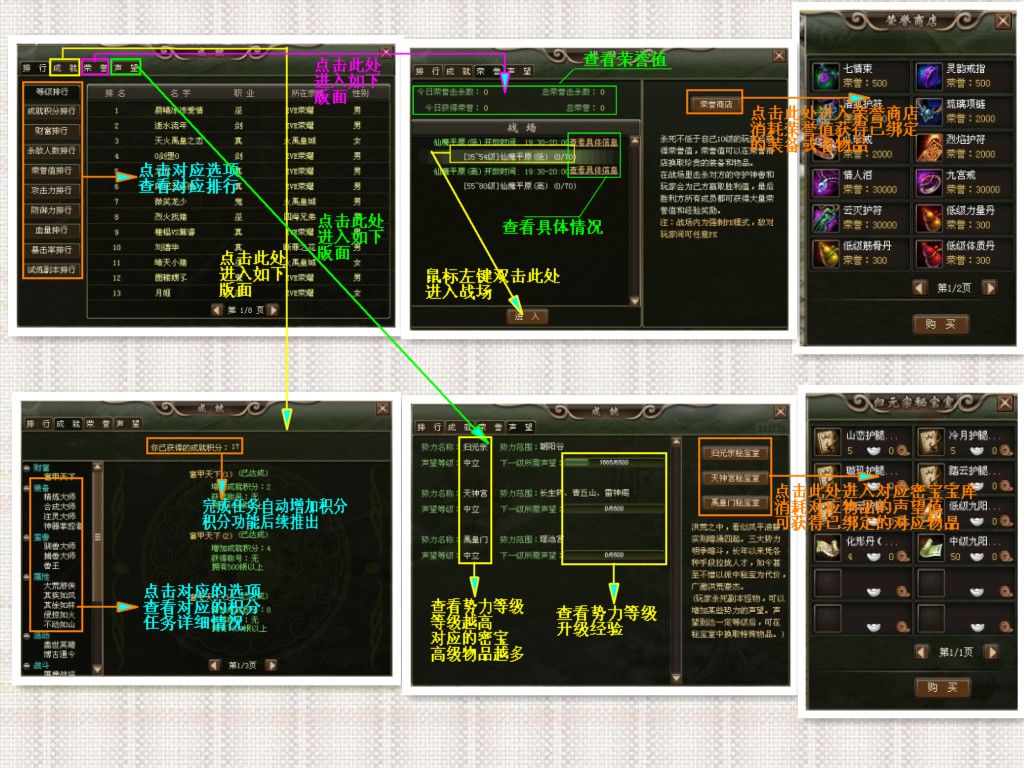The image size is (1024, 768).
Task: Collapse the 宠物 achievement category
Action: 27,537
